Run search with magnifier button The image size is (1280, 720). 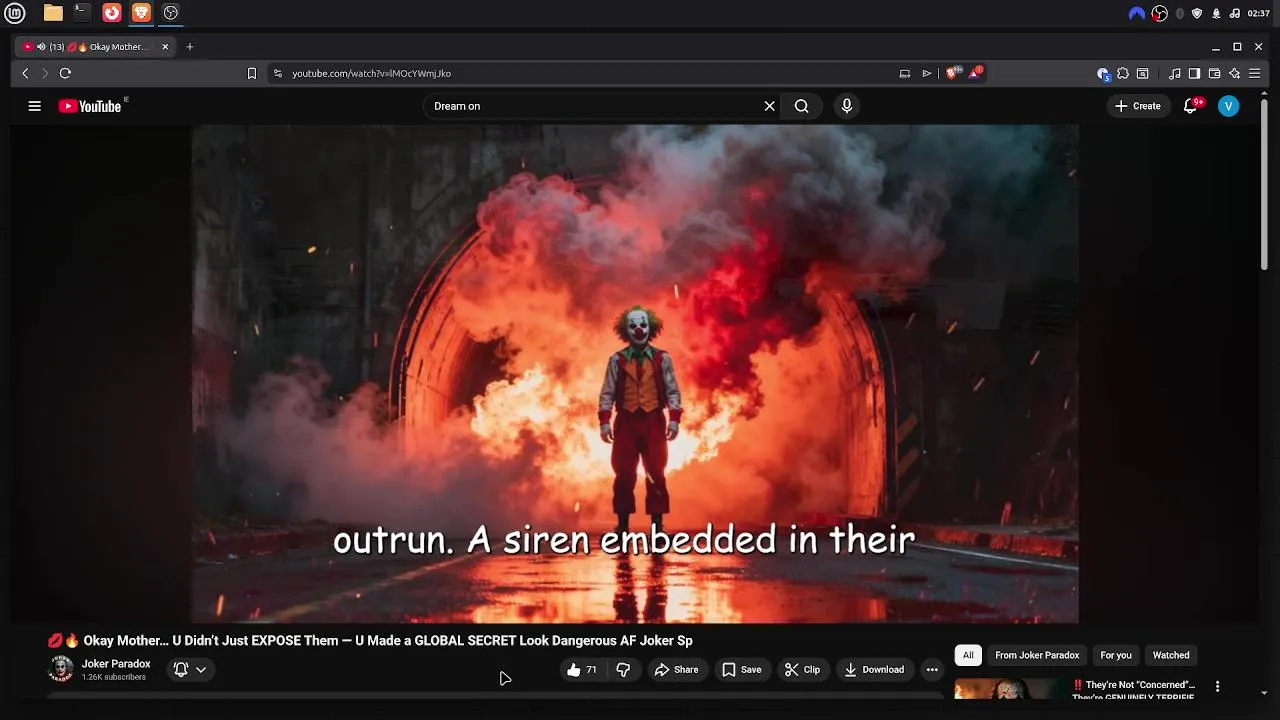pyautogui.click(x=801, y=106)
